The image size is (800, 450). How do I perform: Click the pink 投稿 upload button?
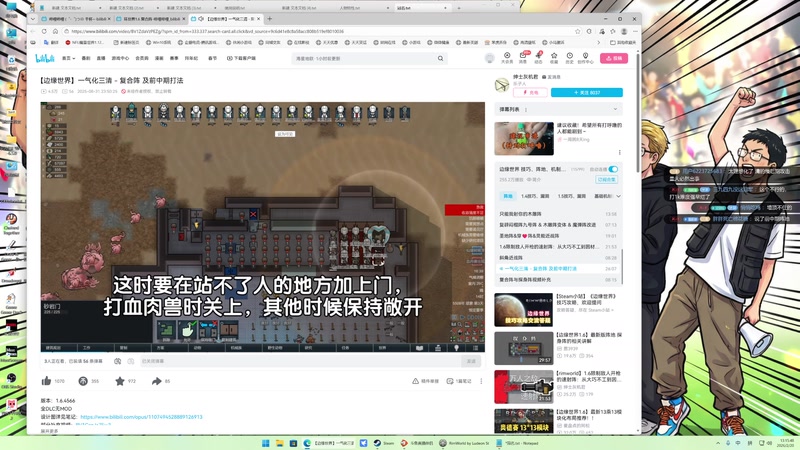[x=614, y=58]
